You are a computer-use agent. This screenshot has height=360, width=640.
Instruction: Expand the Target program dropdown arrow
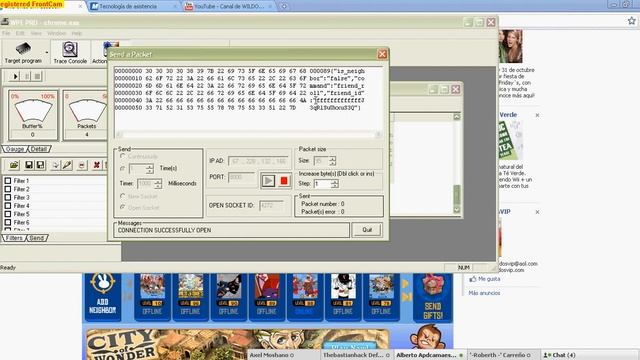click(47, 53)
